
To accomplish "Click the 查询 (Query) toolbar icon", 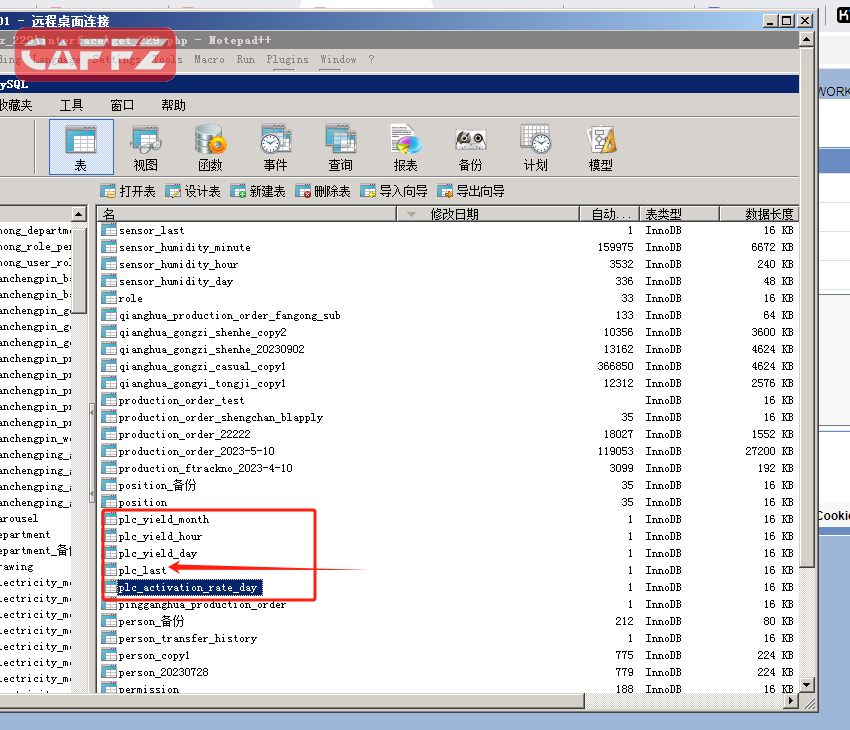I will click(x=340, y=147).
